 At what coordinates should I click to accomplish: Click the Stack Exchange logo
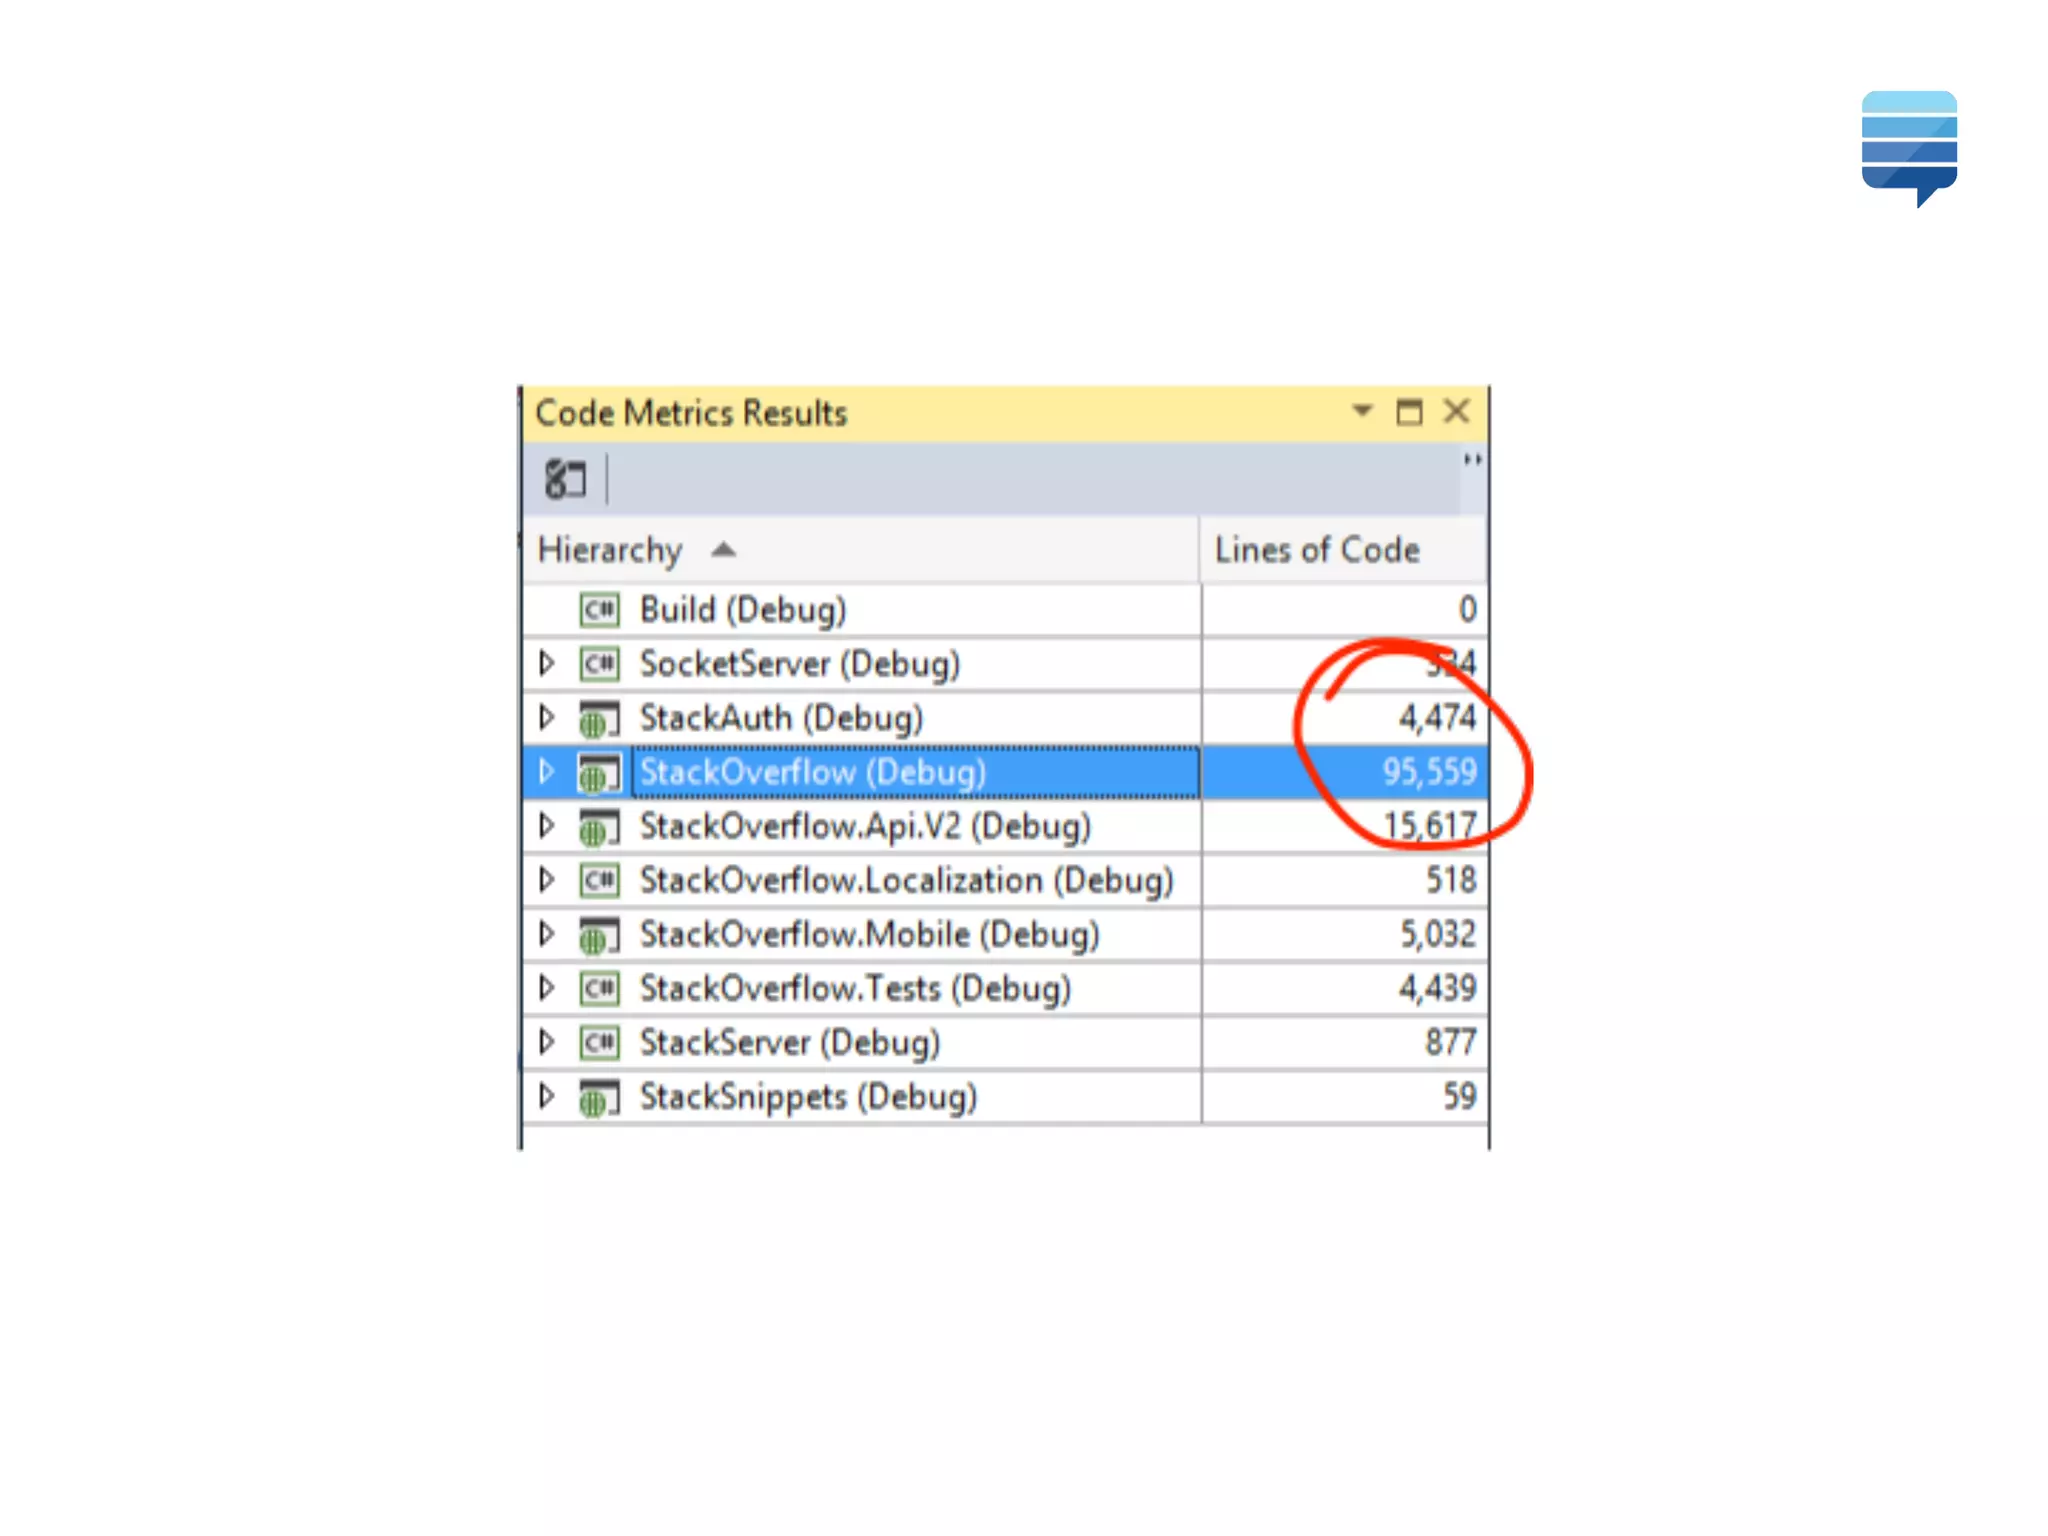click(1909, 148)
